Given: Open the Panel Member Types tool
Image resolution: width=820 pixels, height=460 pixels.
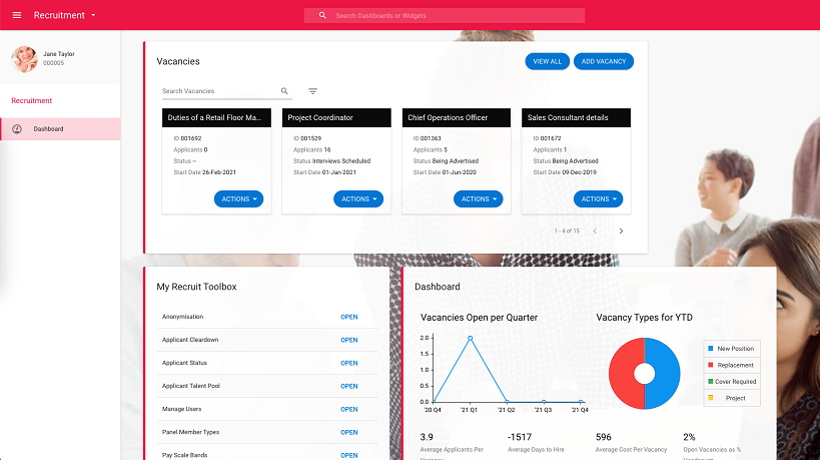Looking at the screenshot, I should pyautogui.click(x=349, y=432).
